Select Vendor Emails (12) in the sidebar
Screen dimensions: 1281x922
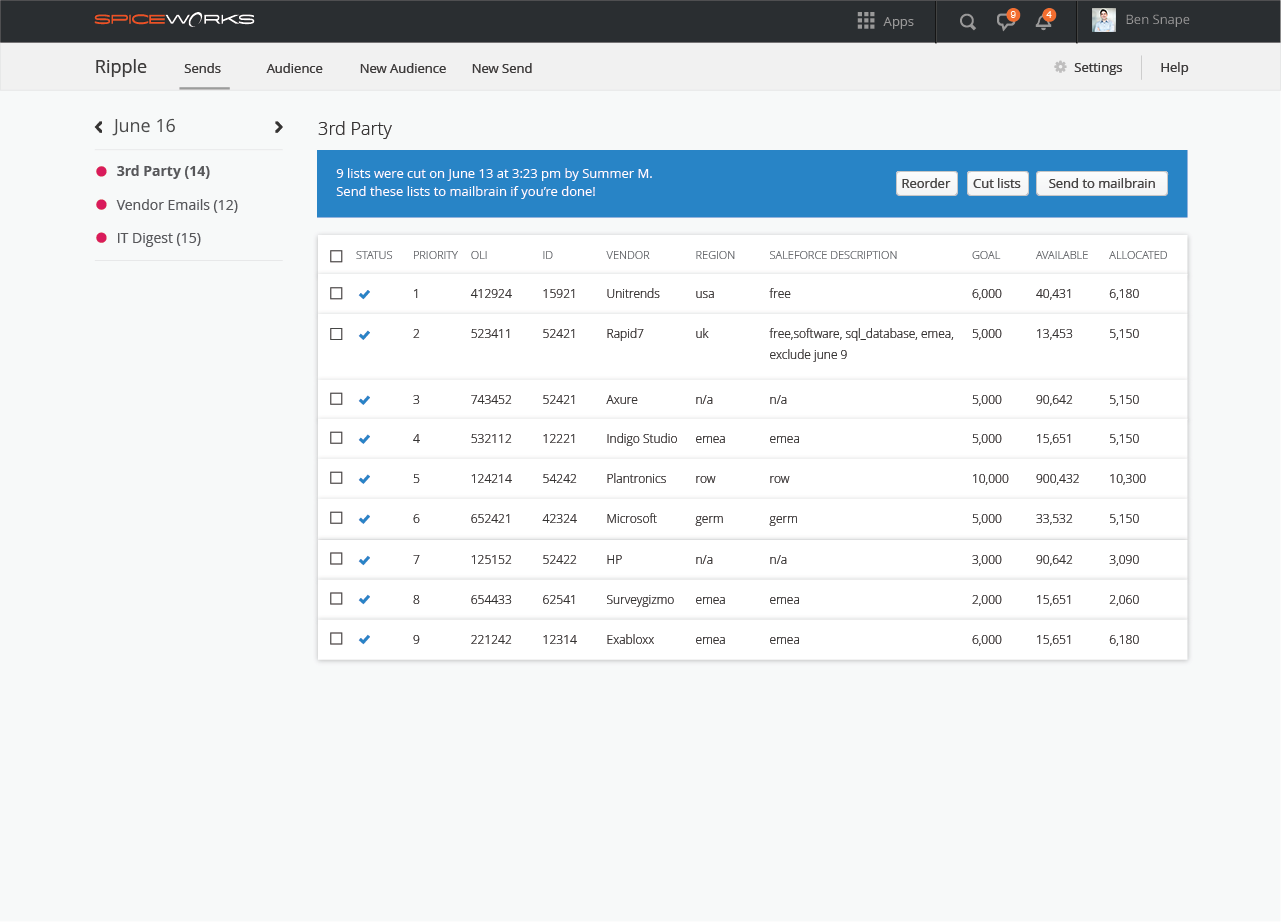tap(177, 205)
